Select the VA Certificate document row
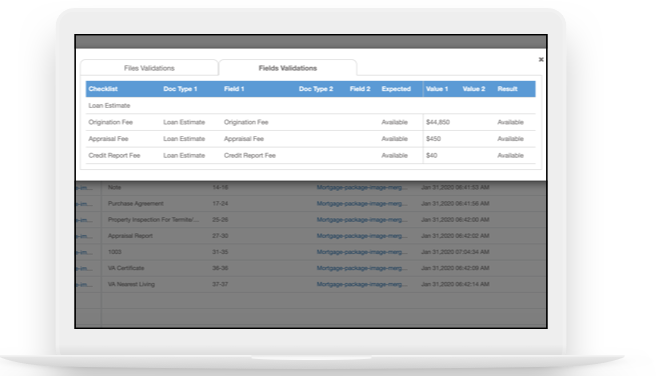The width and height of the screenshot is (656, 376). pyautogui.click(x=311, y=268)
